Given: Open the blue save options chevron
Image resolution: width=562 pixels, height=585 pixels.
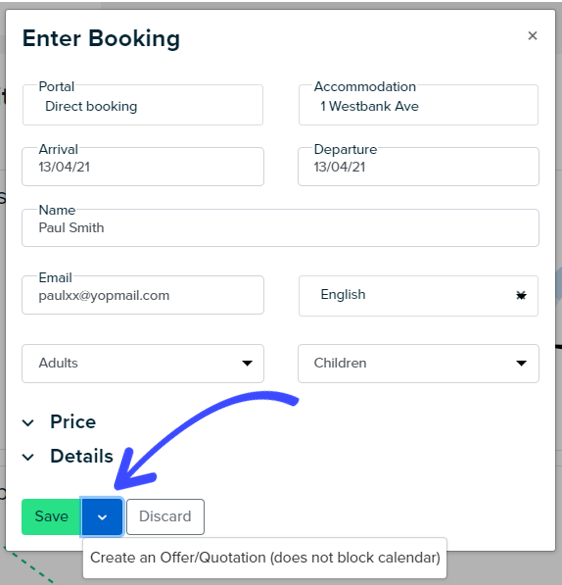Looking at the screenshot, I should [102, 517].
